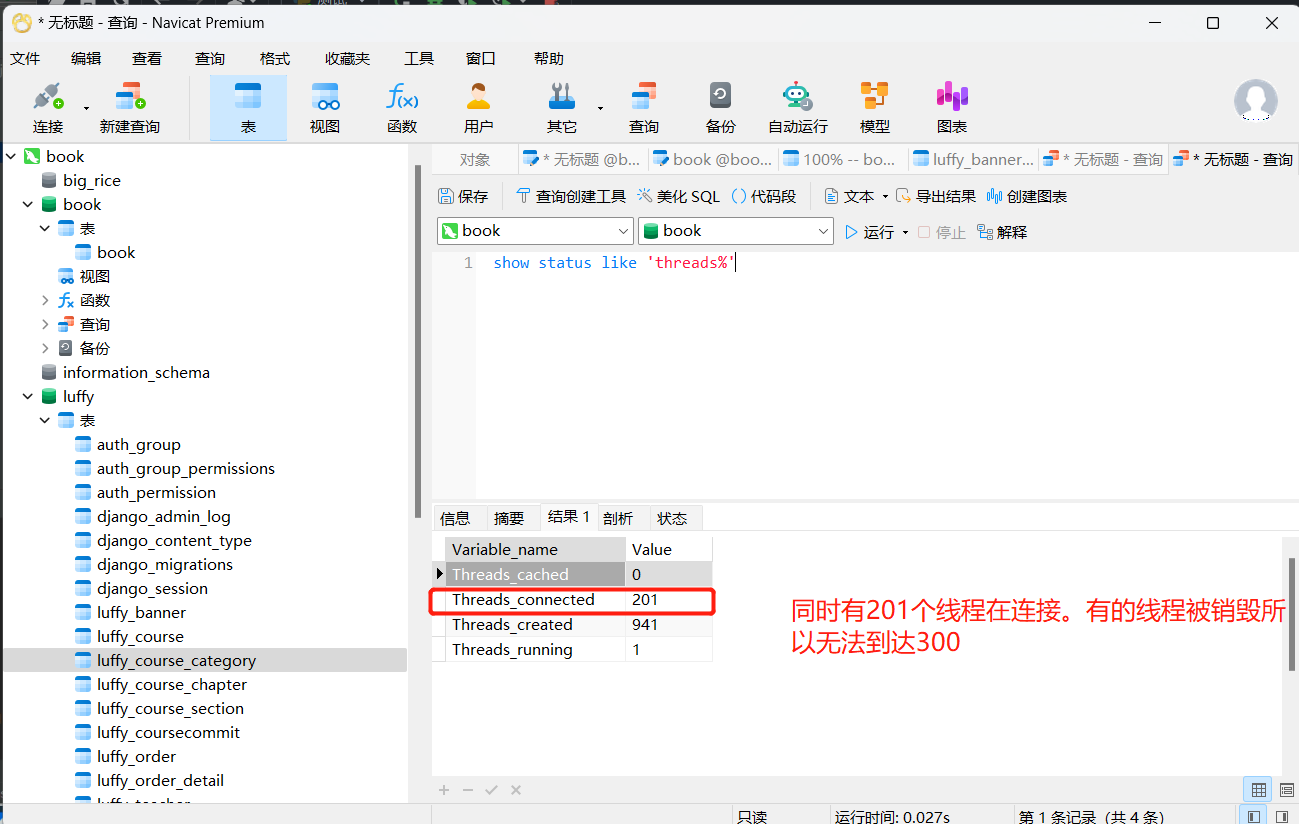The image size is (1299, 824).
Task: Click the add record plus icon below results
Action: [444, 790]
